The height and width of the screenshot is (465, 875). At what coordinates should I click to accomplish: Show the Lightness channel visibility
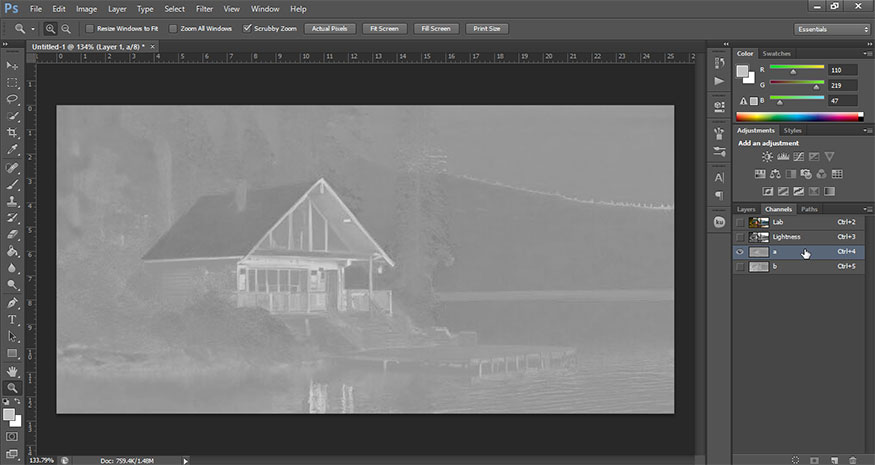(x=740, y=237)
